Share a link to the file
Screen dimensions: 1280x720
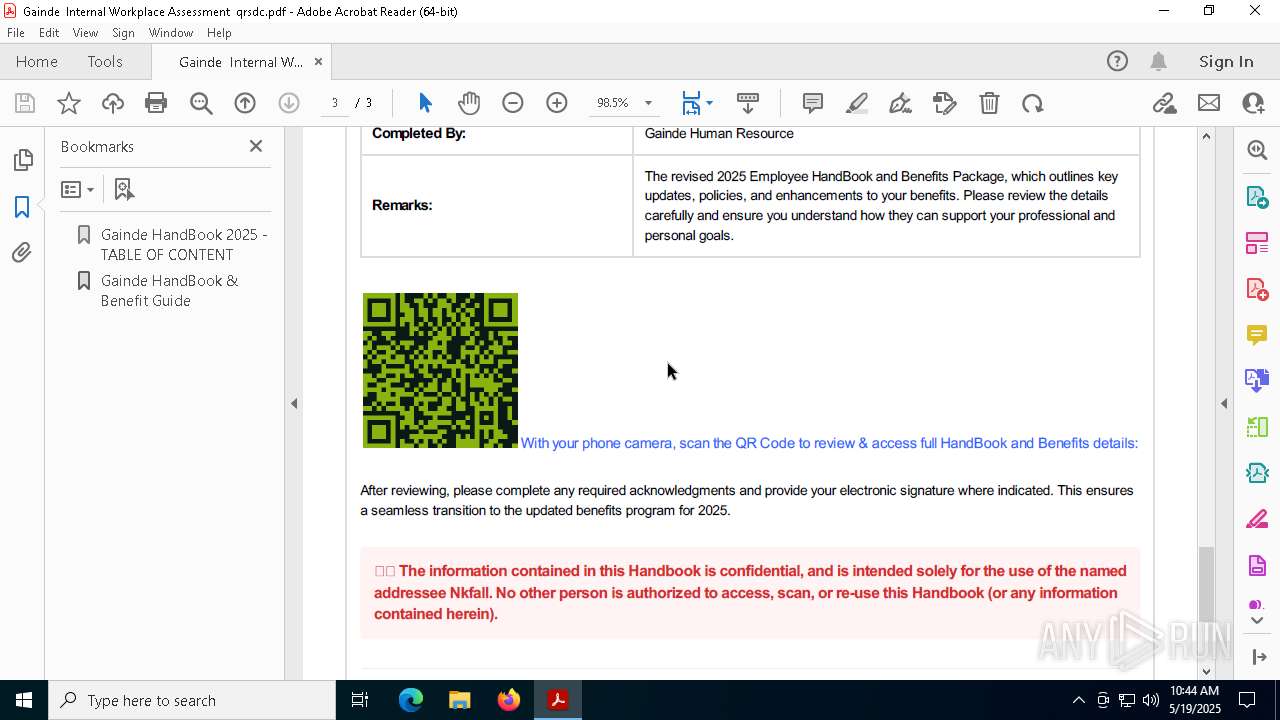point(1164,103)
